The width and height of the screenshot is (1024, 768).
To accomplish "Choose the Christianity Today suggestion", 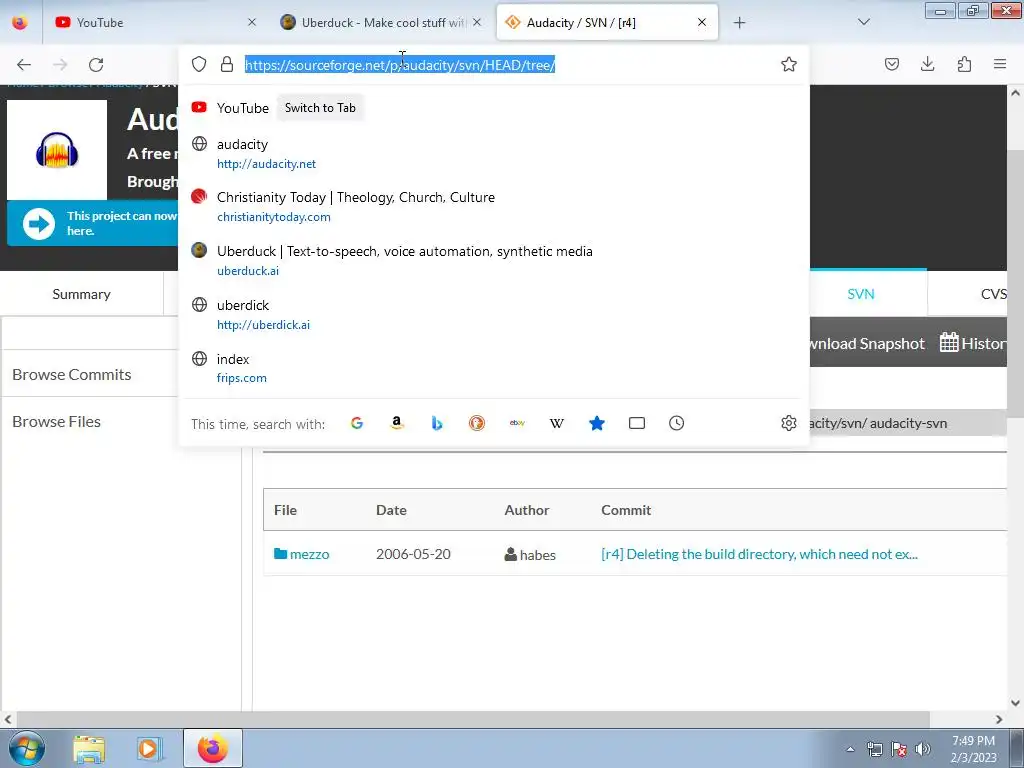I will coord(494,206).
